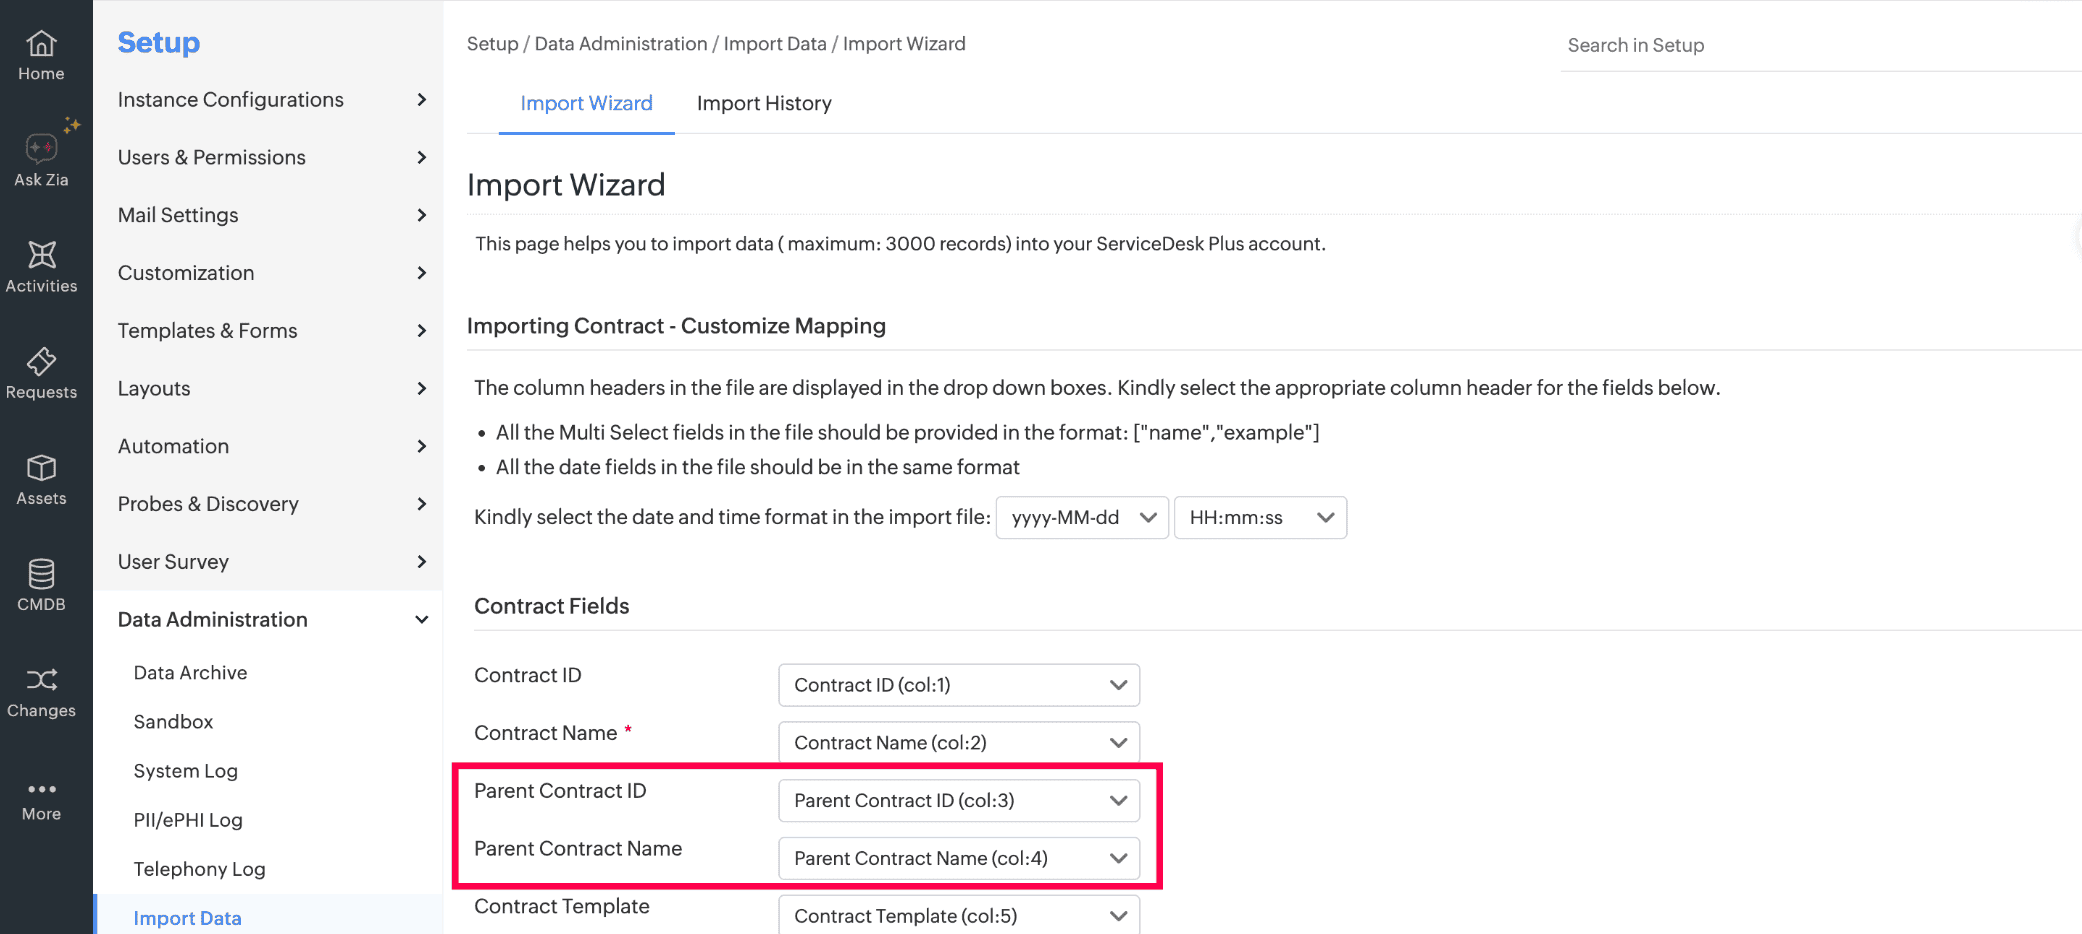Open the Changes module icon
Image resolution: width=2082 pixels, height=934 pixels.
tap(41, 680)
